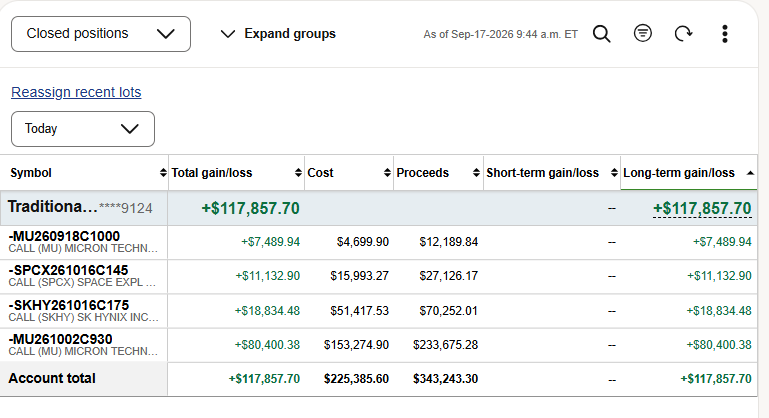Click long-term gain +$7,489.94 cell
Screen dimensions: 769x418
(722, 242)
